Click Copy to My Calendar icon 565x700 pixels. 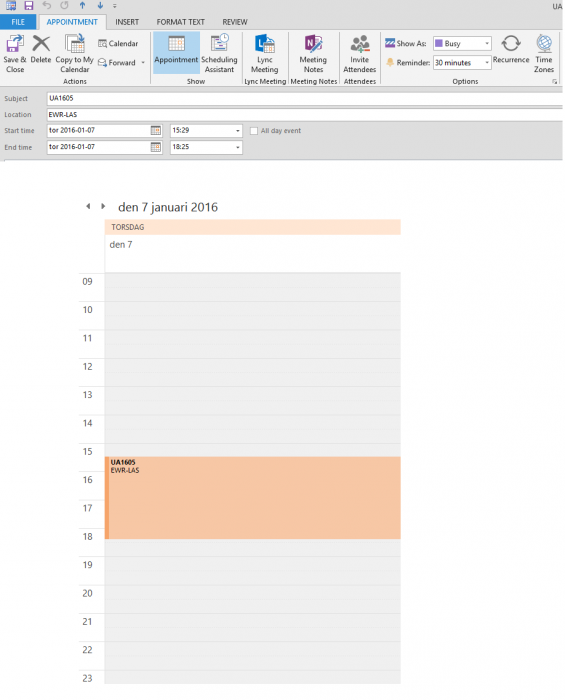75,44
